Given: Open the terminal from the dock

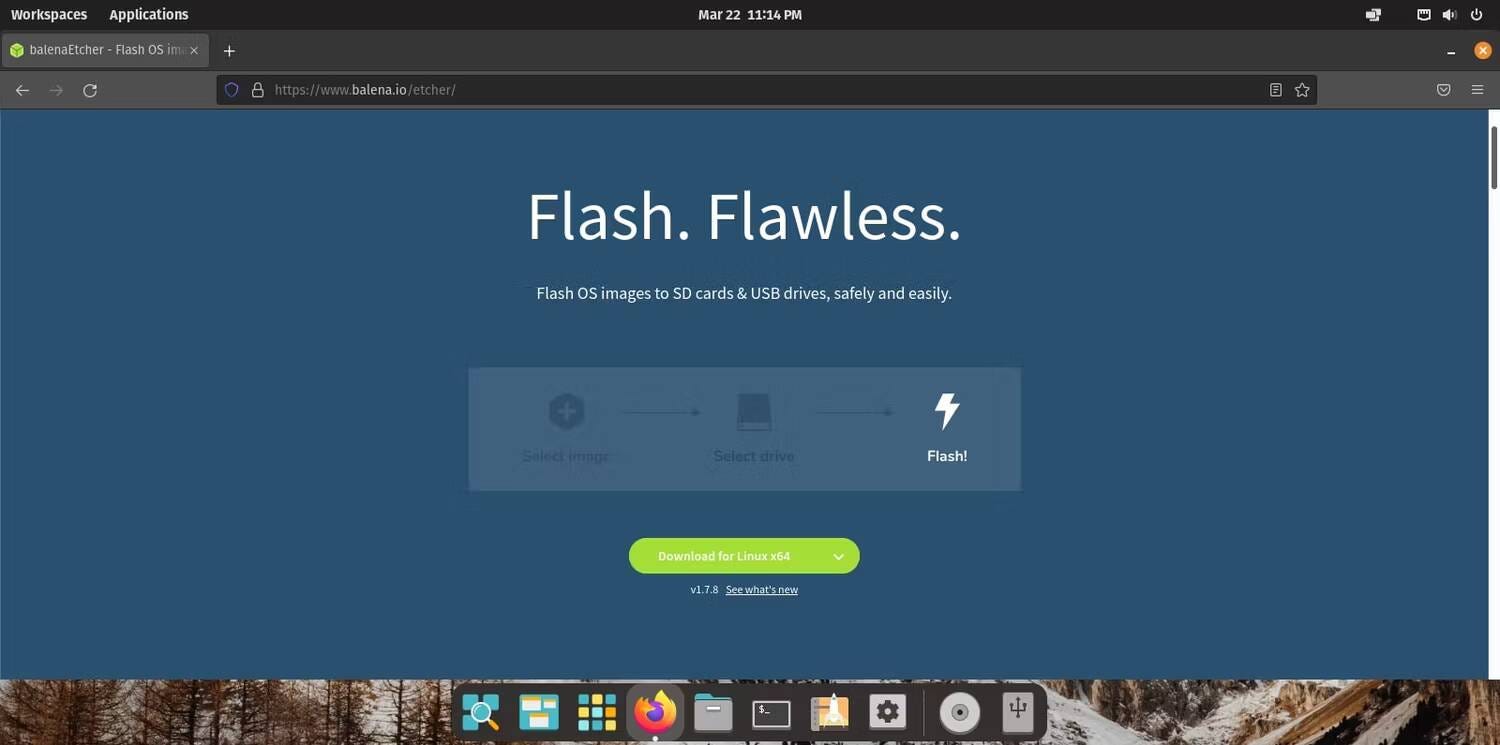Looking at the screenshot, I should tap(769, 711).
